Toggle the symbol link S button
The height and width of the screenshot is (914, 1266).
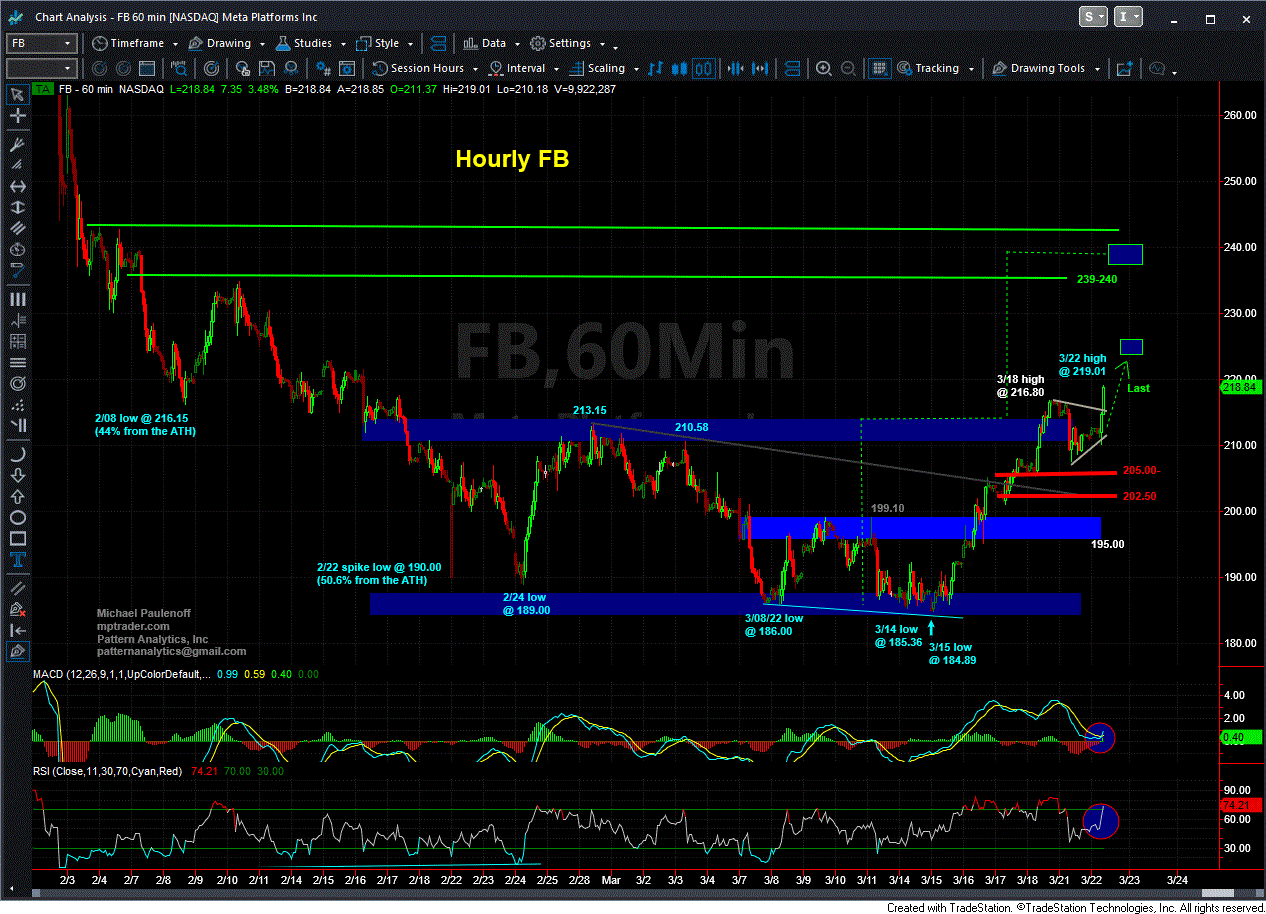pyautogui.click(x=1095, y=17)
